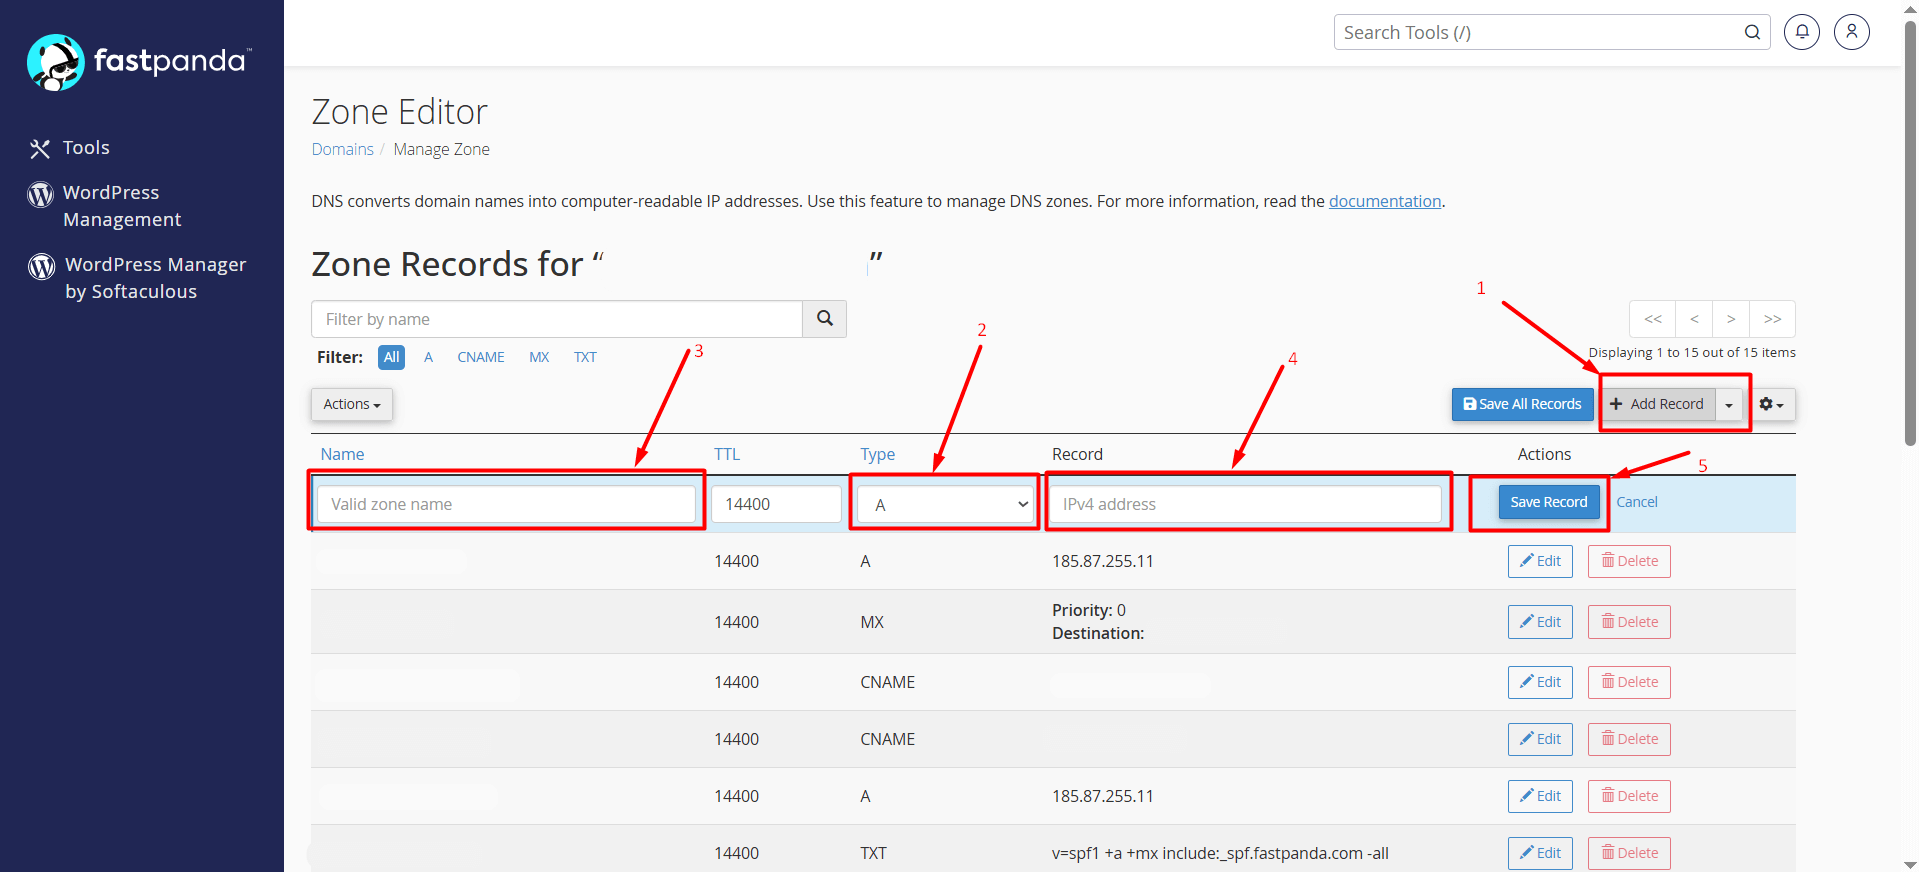Viewport: 1919px width, 872px height.
Task: Sort by TTL column header
Action: pos(727,454)
